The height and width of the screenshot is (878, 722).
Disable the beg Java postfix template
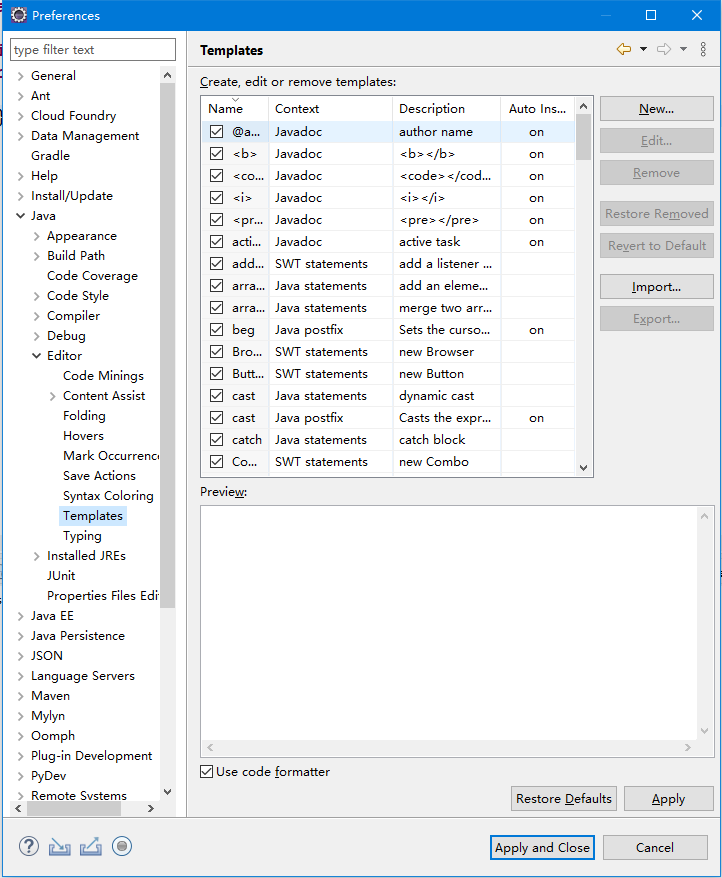(x=217, y=330)
